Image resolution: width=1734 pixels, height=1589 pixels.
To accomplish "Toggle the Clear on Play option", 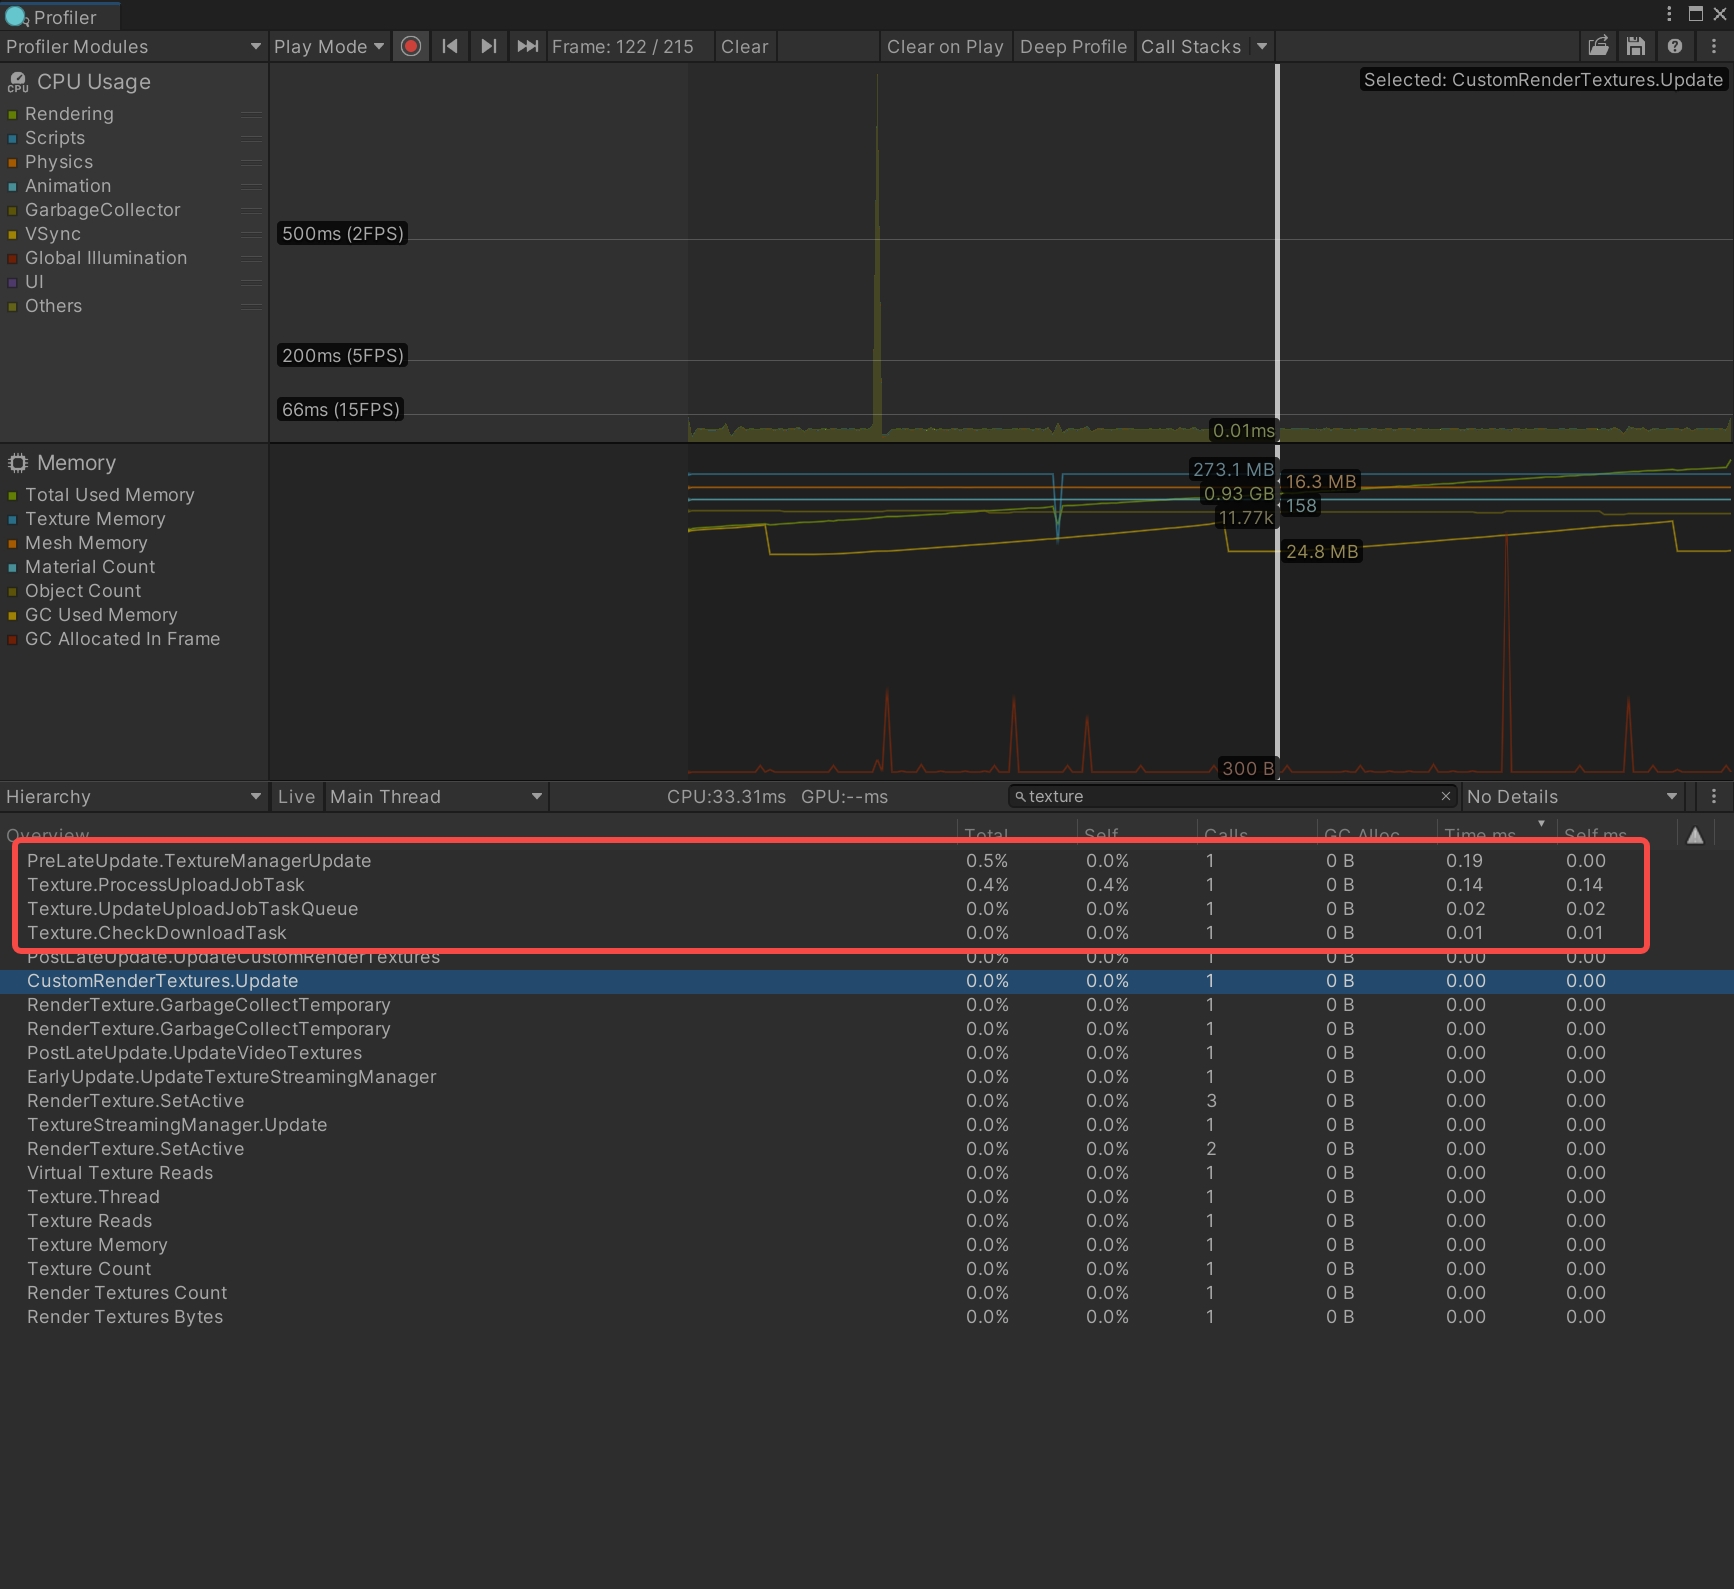I will [x=944, y=47].
